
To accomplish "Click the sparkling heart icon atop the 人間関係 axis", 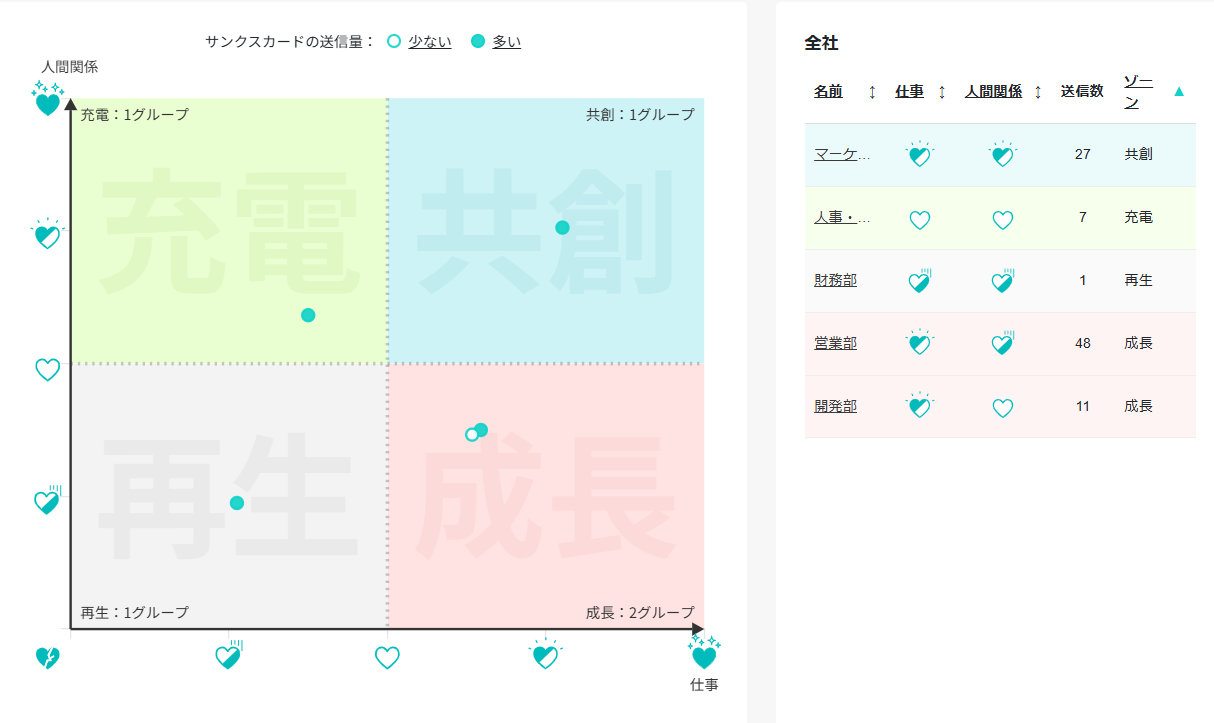I will 47,100.
